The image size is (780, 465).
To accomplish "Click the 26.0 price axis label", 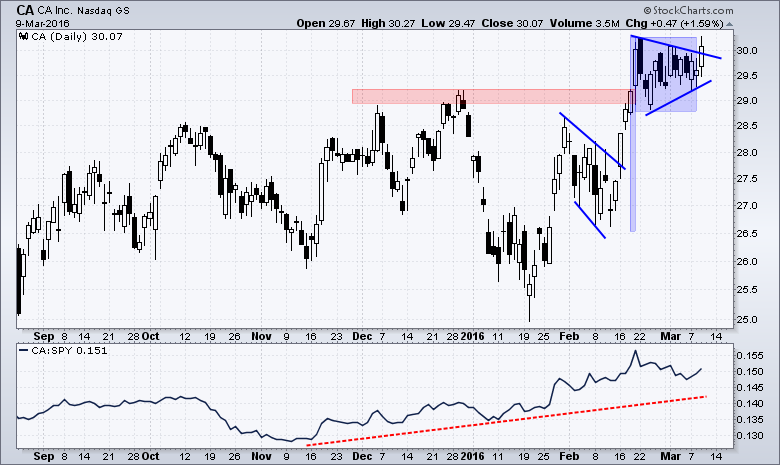I will click(x=747, y=262).
